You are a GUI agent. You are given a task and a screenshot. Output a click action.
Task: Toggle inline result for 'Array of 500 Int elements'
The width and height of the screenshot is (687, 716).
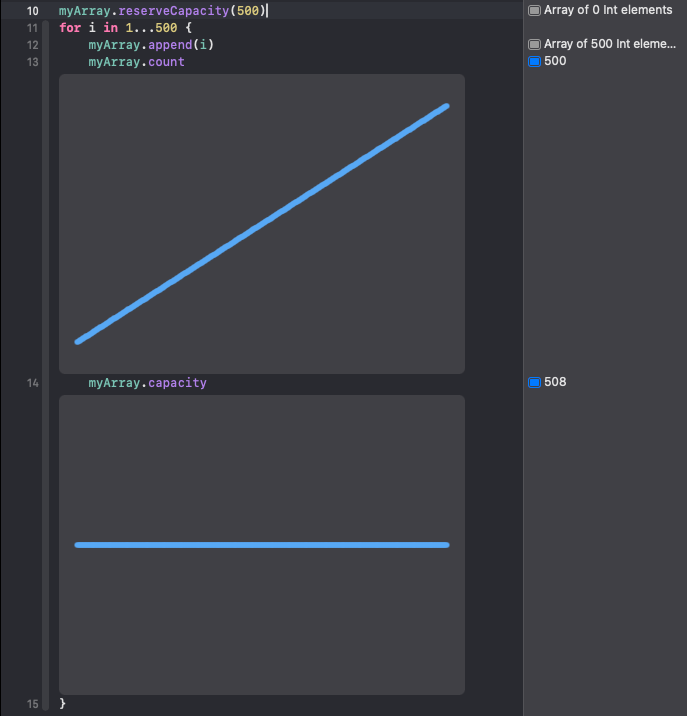click(534, 44)
